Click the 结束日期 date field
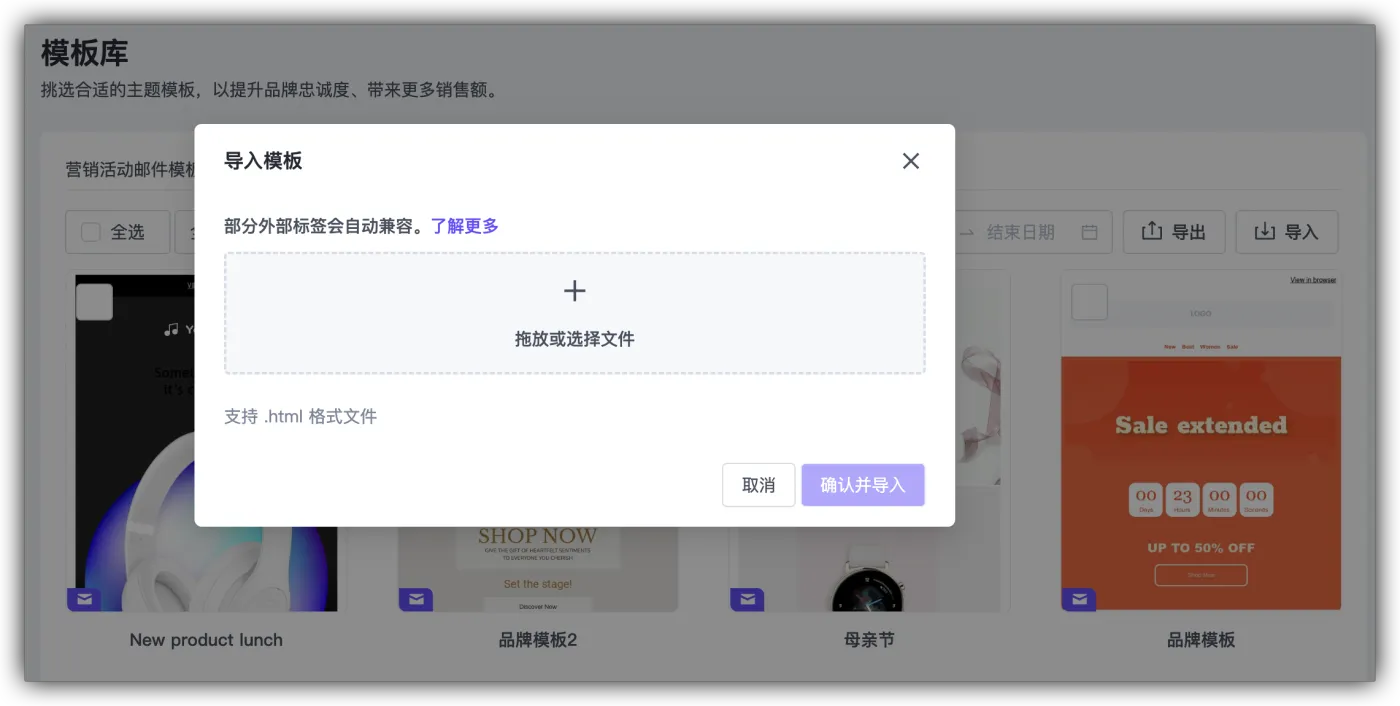 [x=1020, y=232]
